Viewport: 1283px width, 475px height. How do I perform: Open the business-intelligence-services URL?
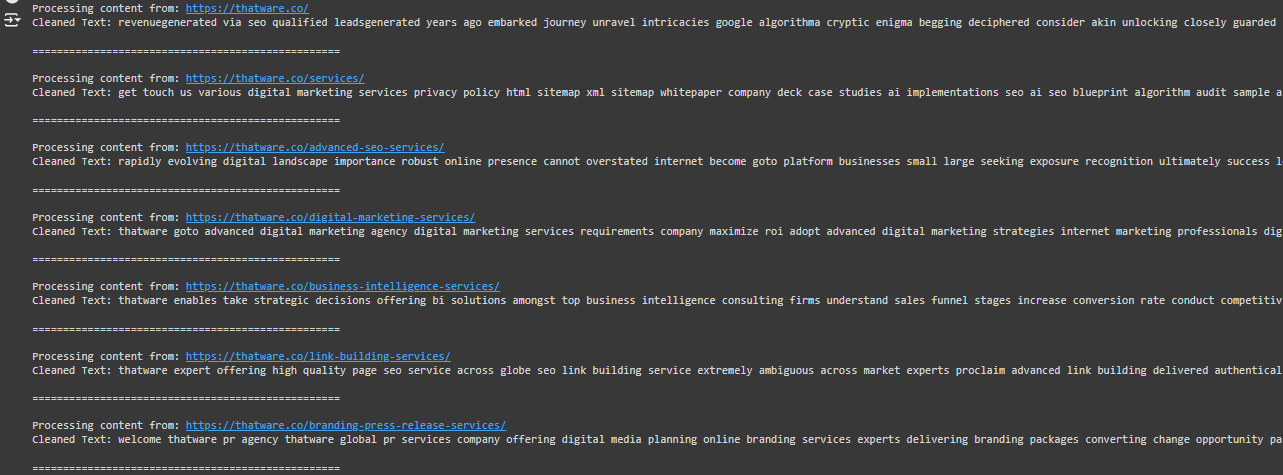pyautogui.click(x=343, y=286)
